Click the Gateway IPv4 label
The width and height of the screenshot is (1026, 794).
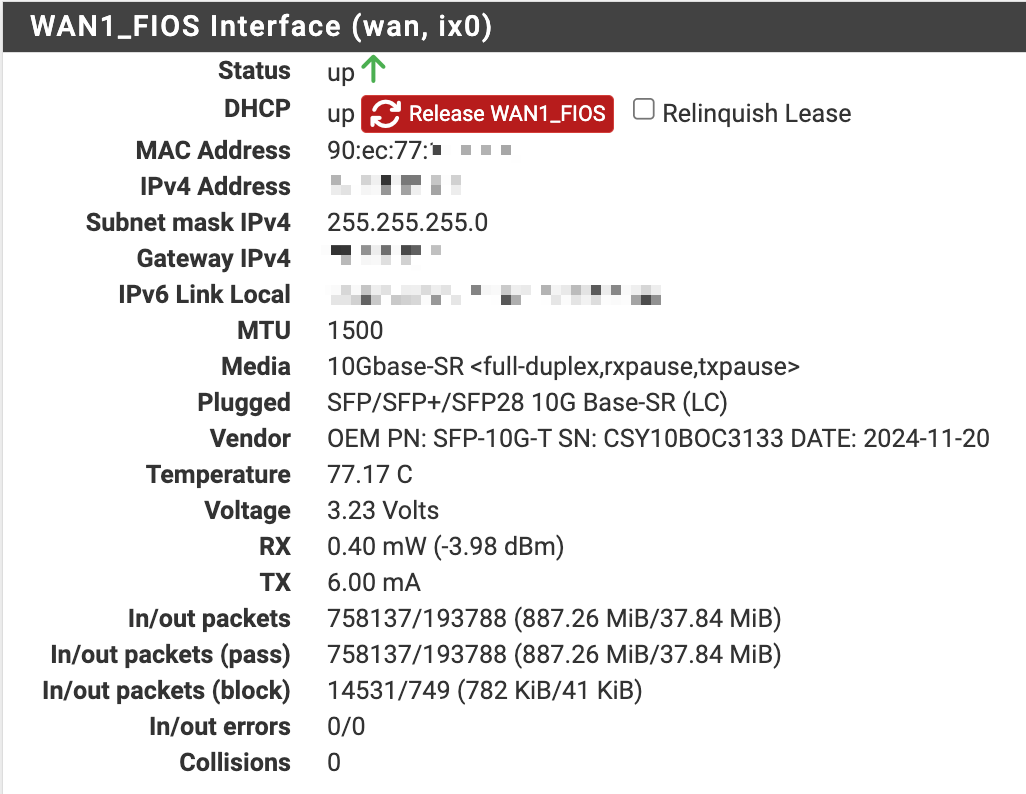[213, 259]
